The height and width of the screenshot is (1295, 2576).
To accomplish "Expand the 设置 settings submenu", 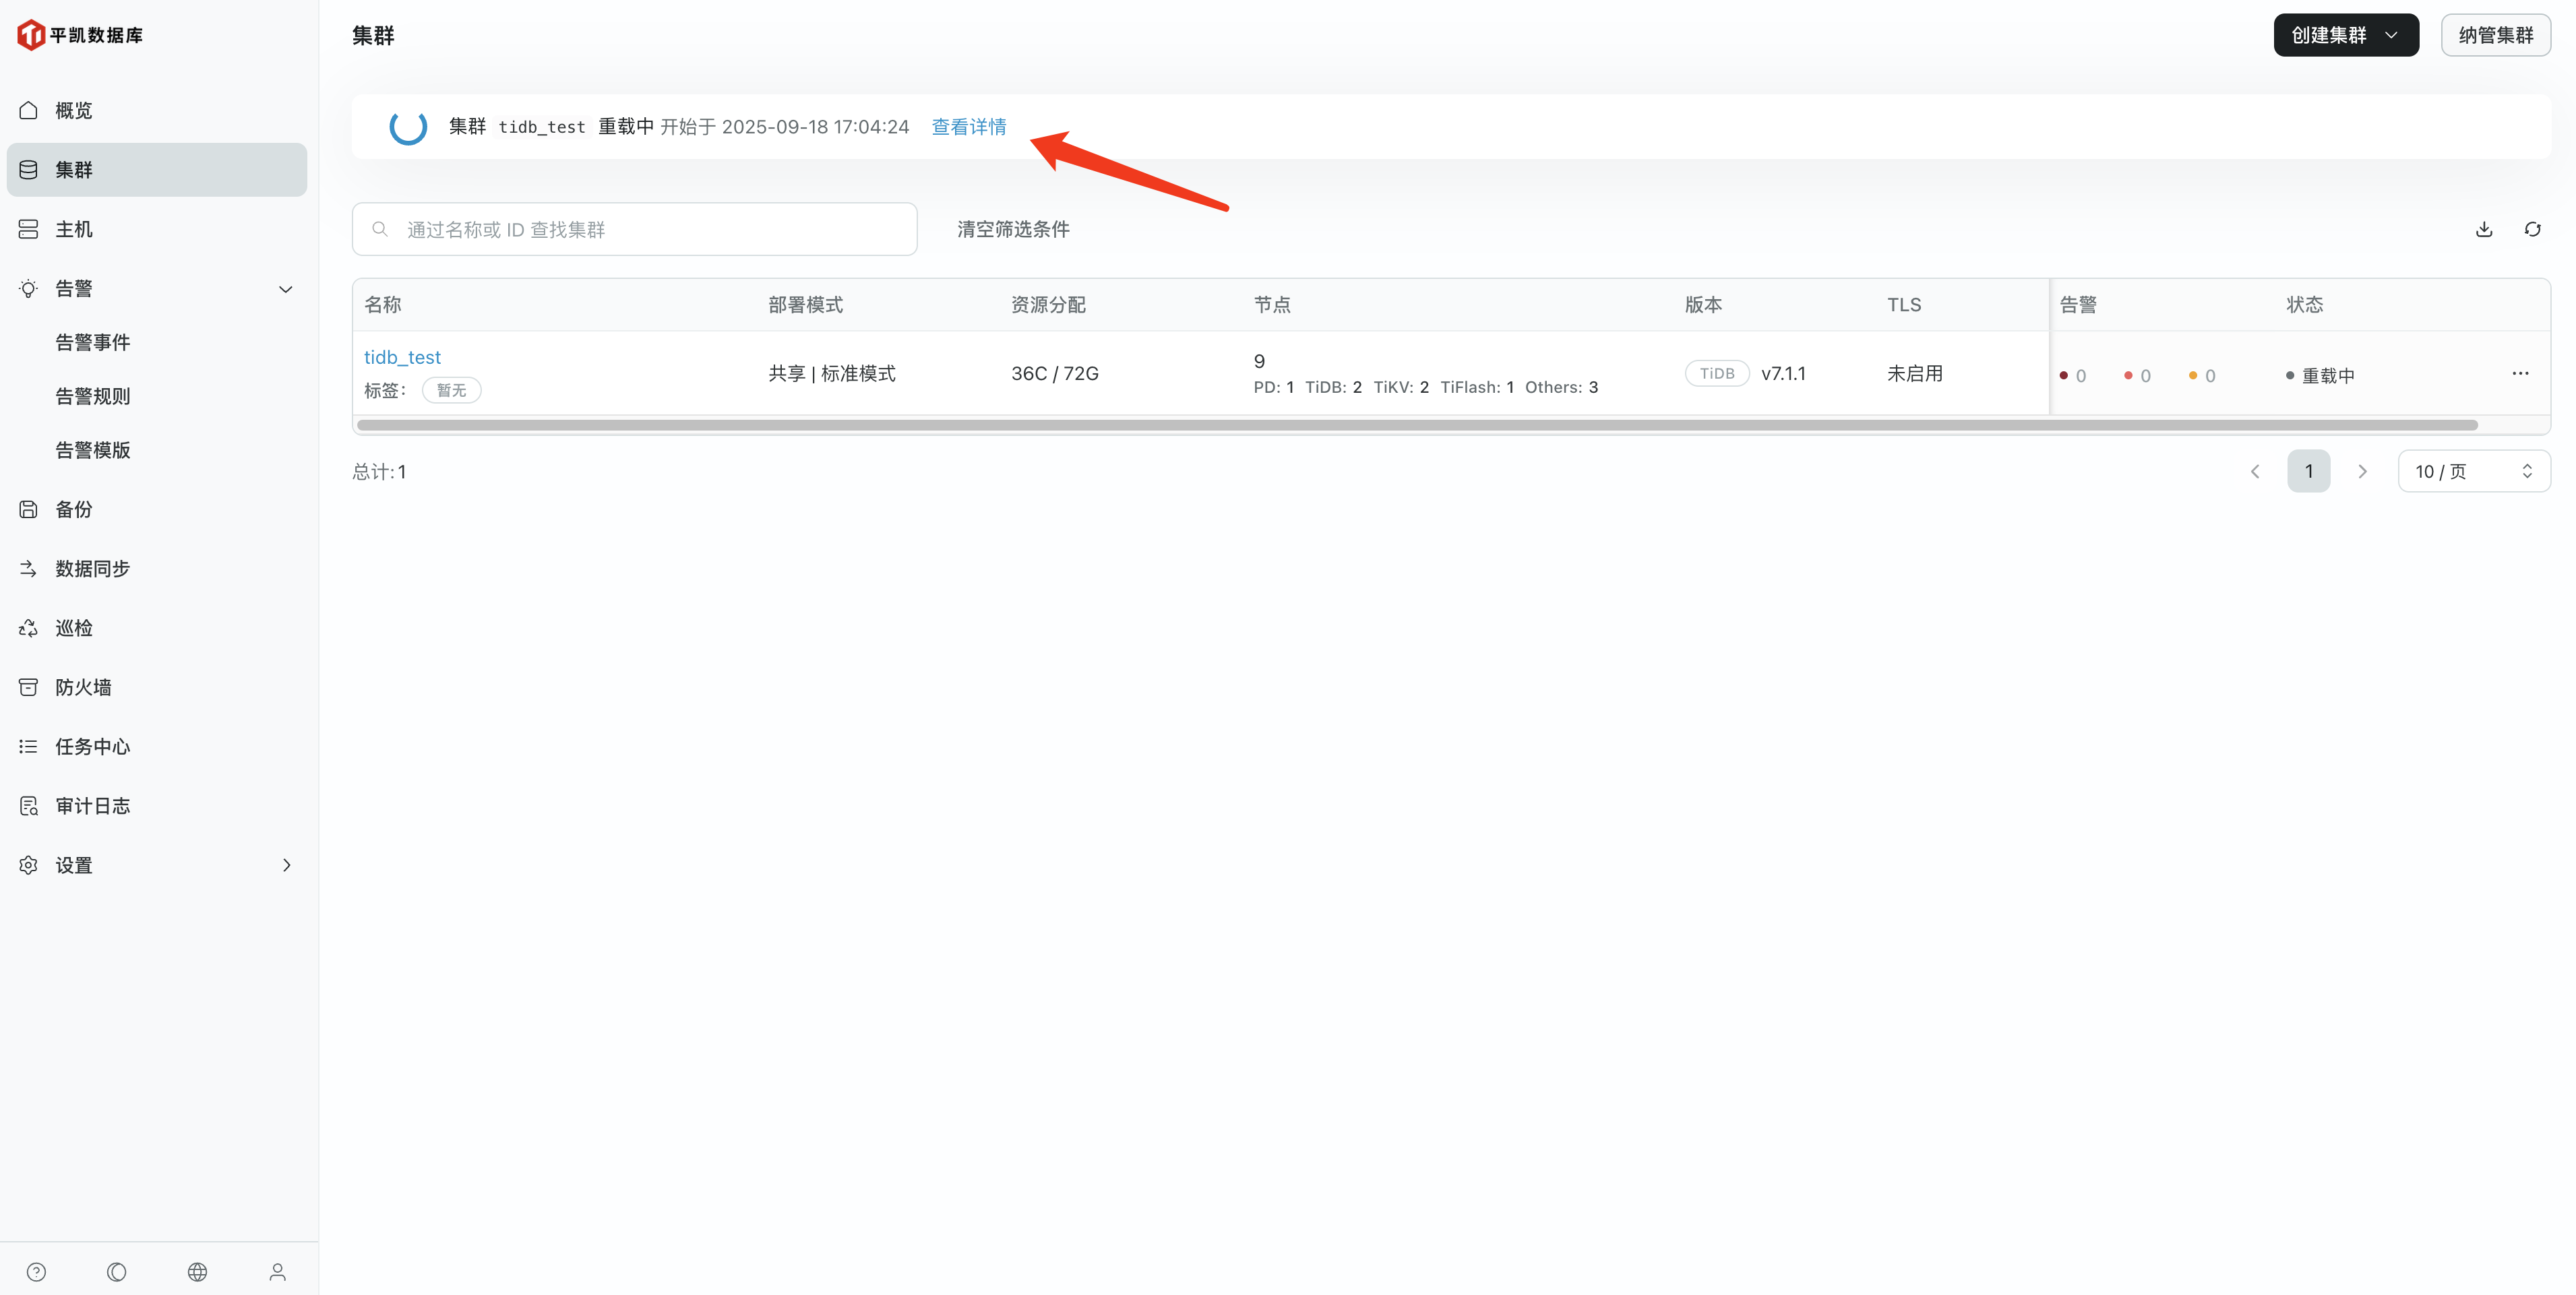I will [x=287, y=865].
